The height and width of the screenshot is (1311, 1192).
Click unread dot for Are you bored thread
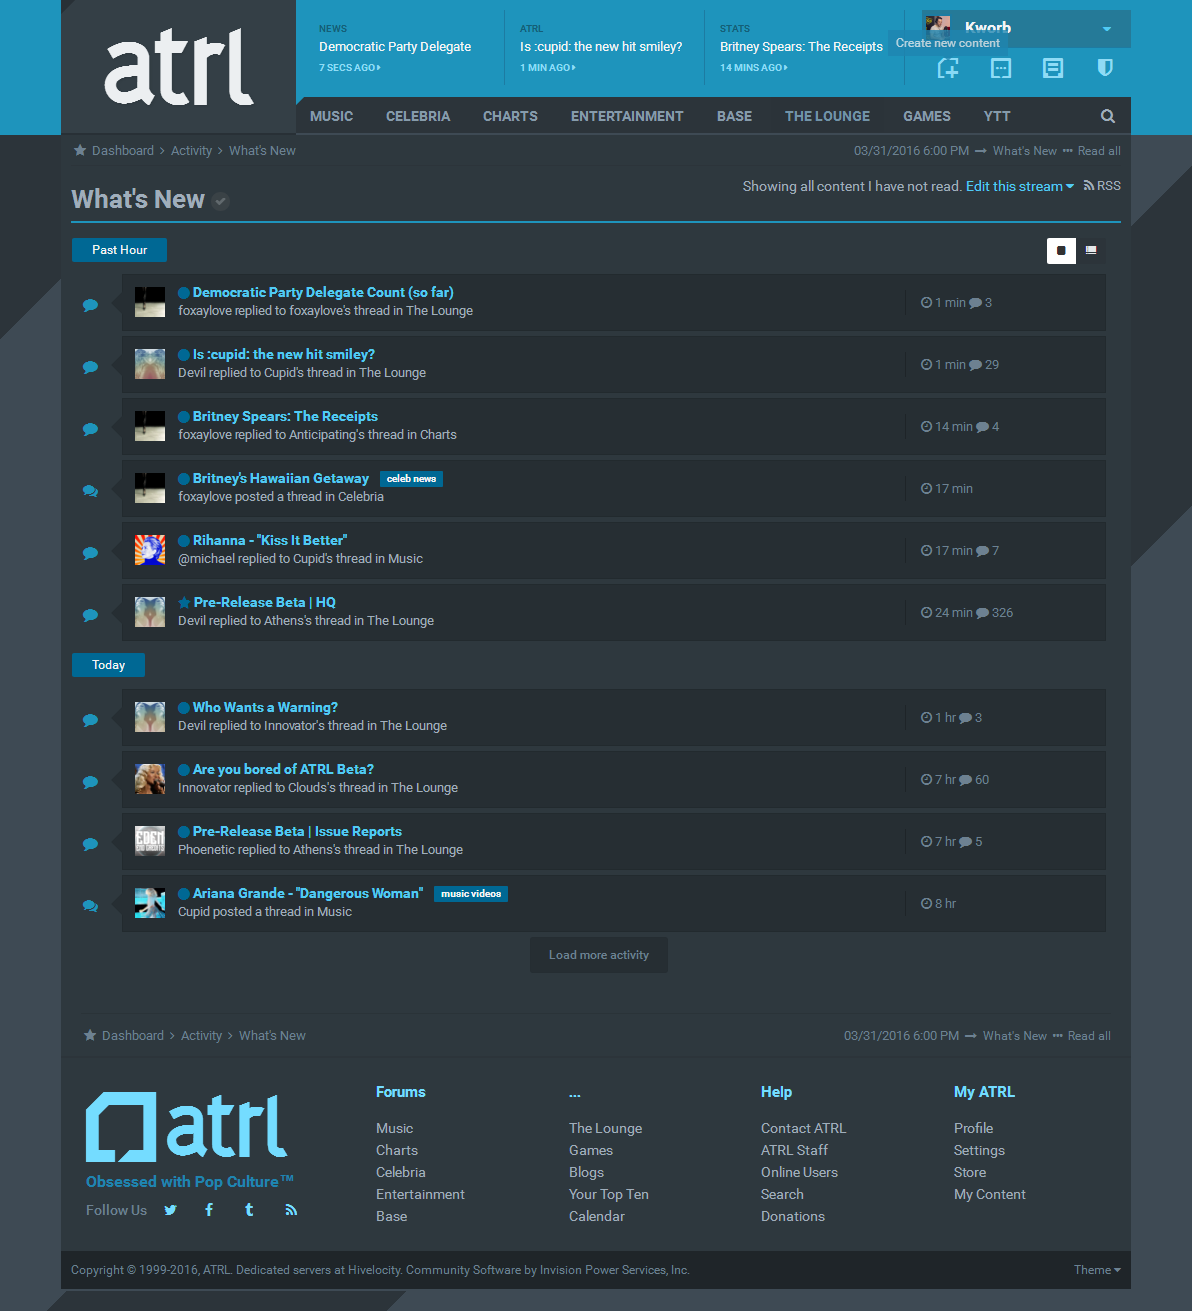click(184, 770)
